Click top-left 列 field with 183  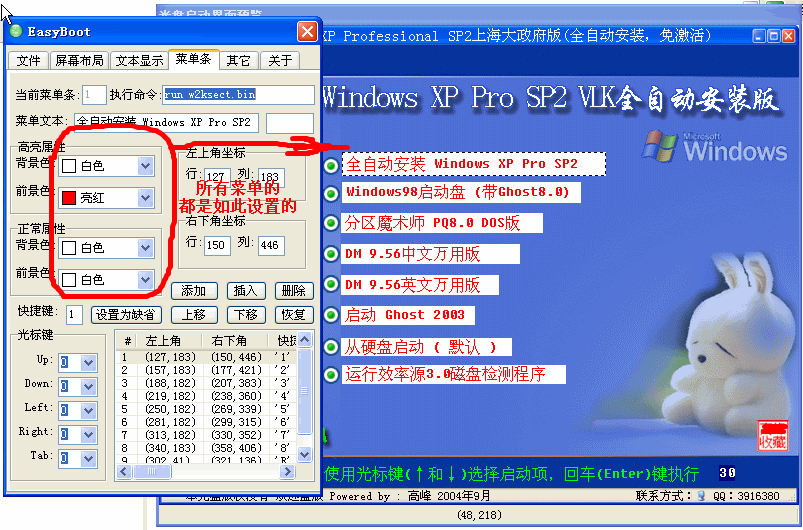(271, 177)
